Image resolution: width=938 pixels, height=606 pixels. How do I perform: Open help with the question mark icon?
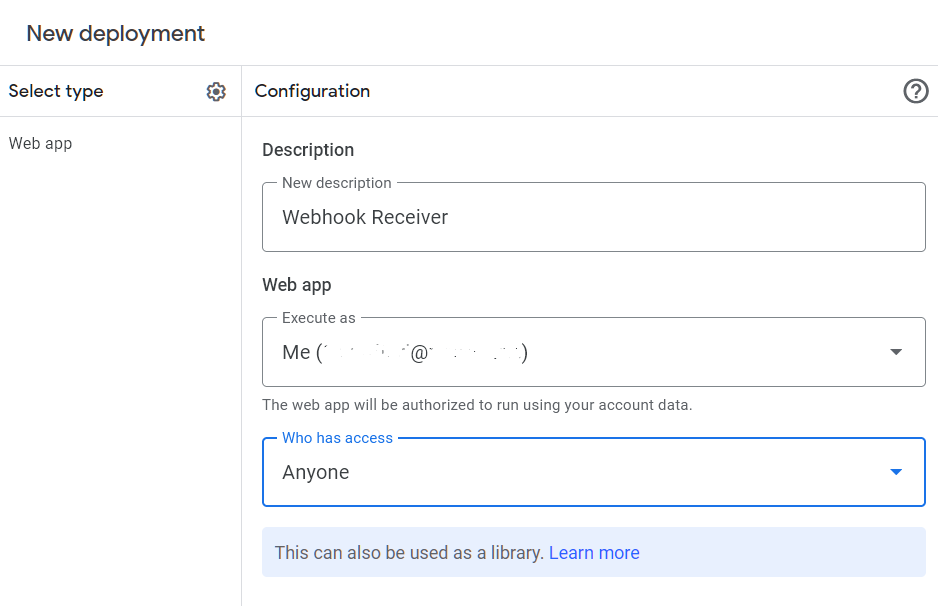tap(915, 92)
